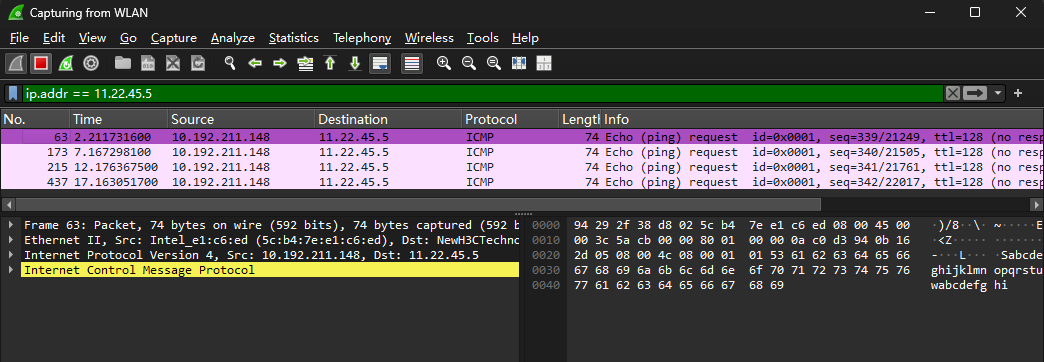Expand the Ethernet II tree node
The width and height of the screenshot is (1044, 362).
tap(11, 240)
